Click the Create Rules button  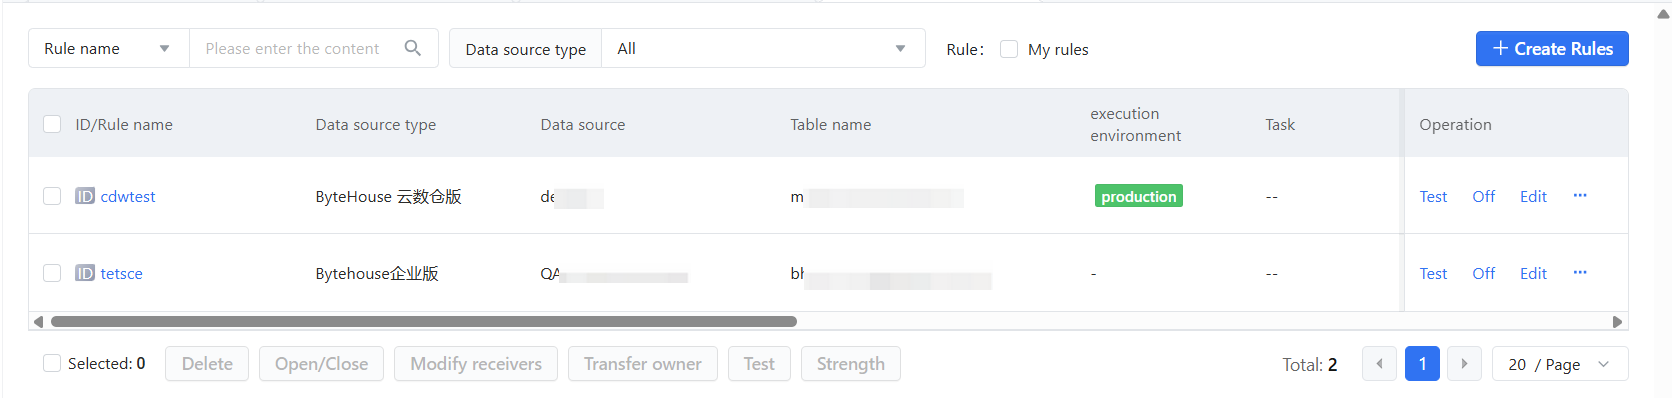1552,48
